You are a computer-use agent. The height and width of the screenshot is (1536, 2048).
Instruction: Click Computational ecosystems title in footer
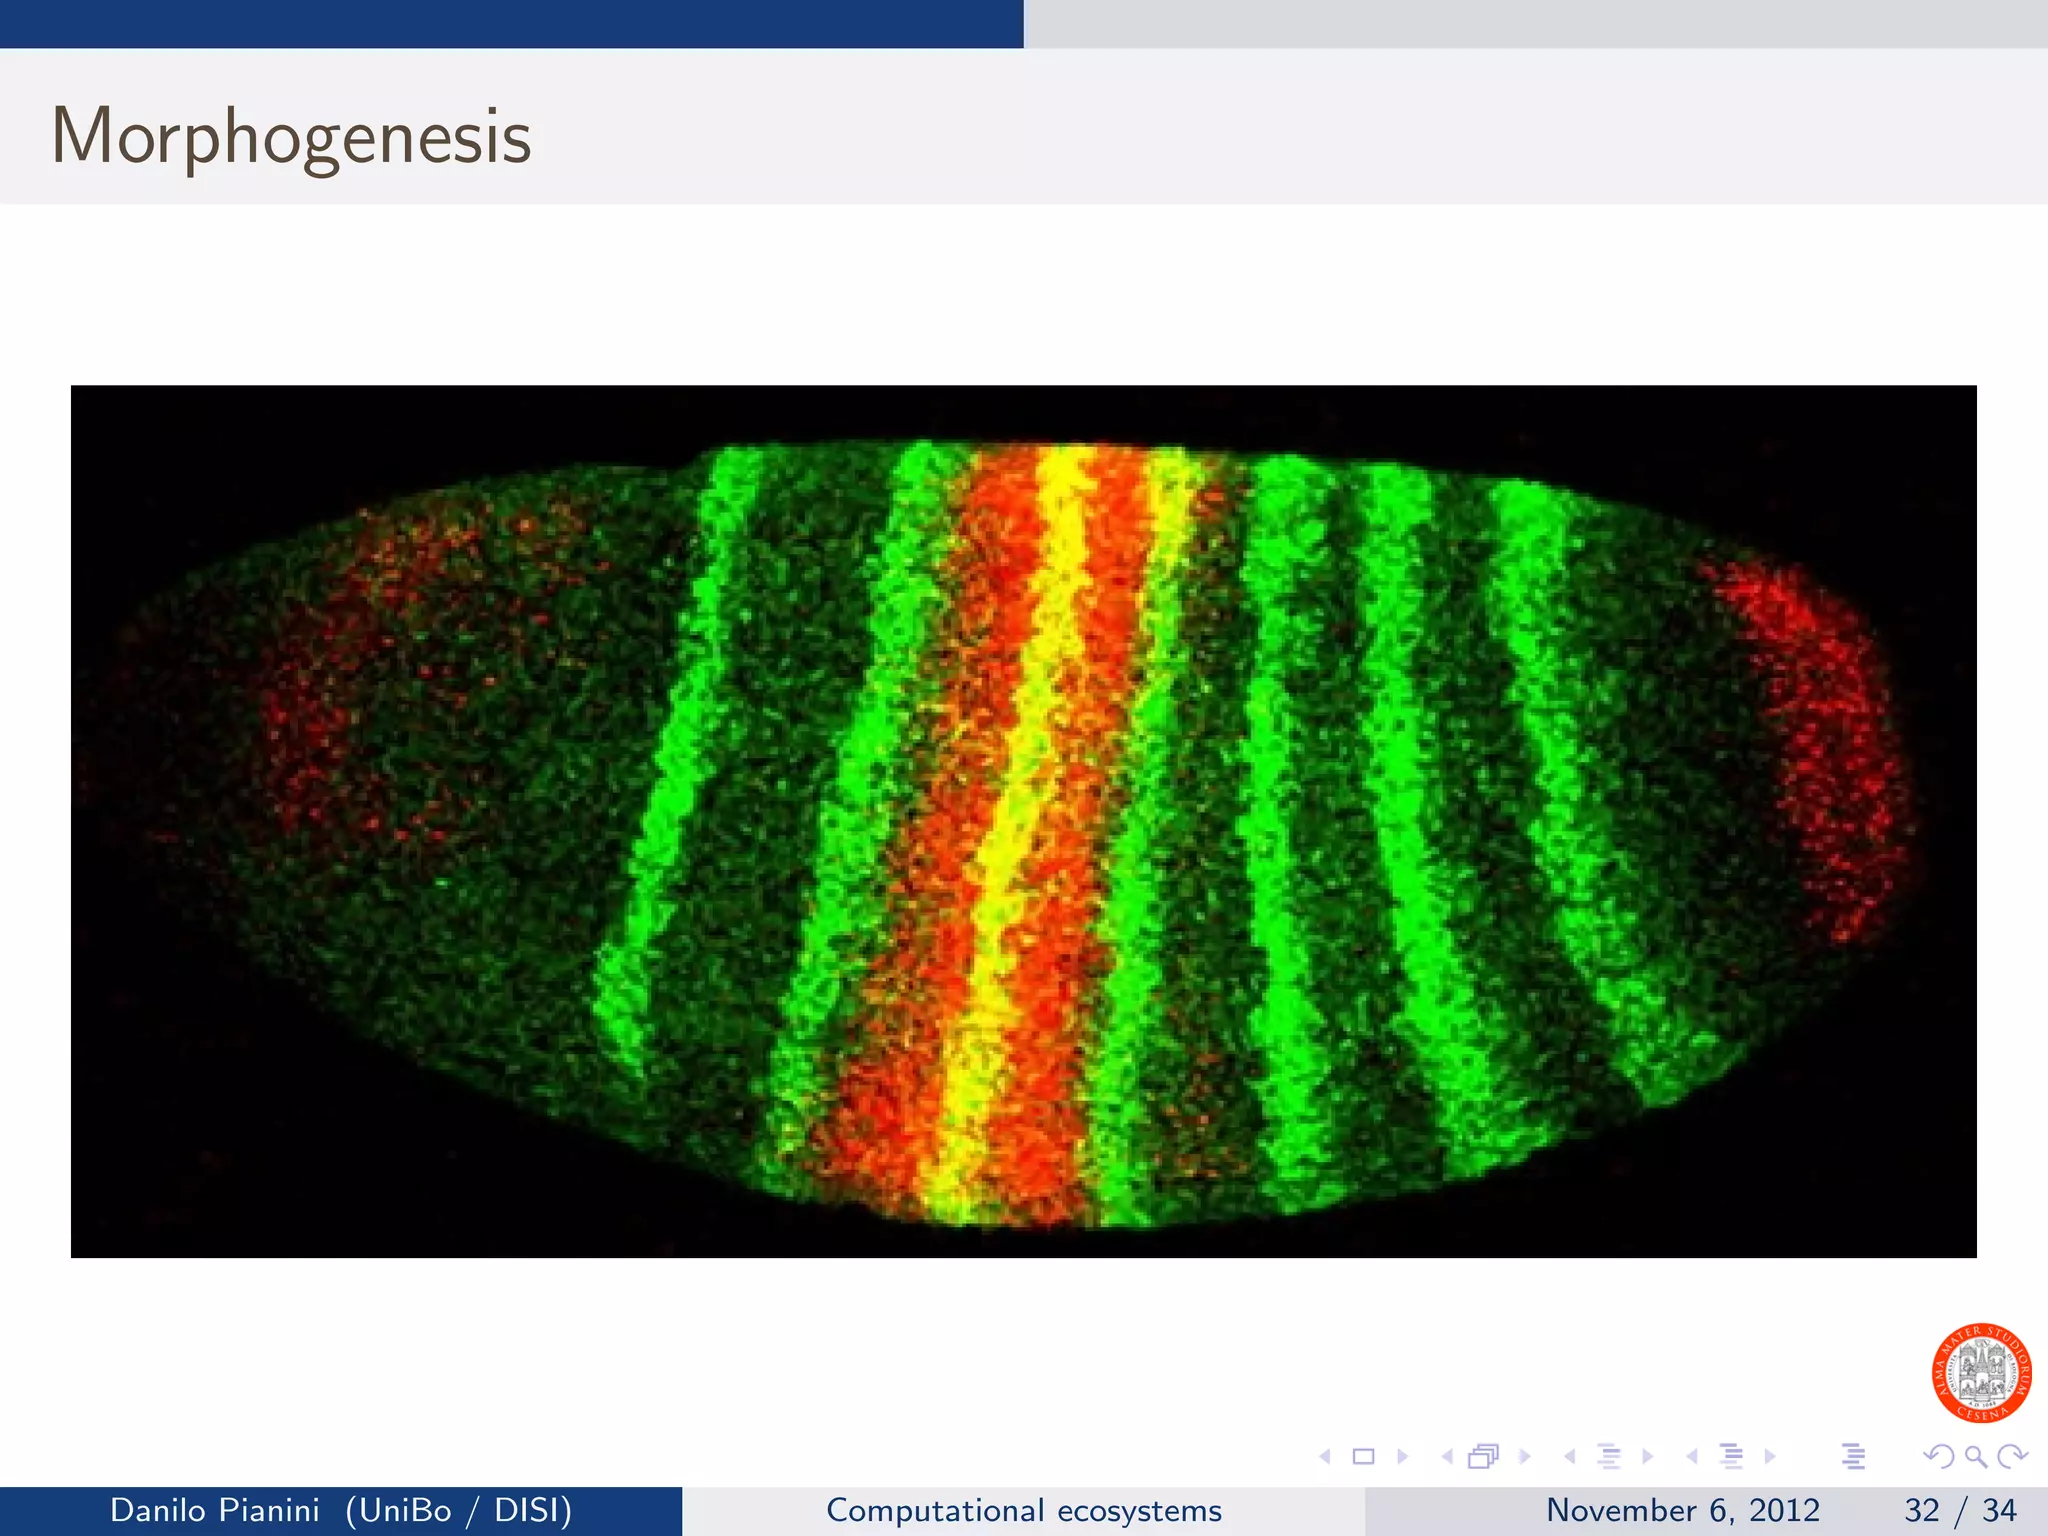click(x=1023, y=1510)
